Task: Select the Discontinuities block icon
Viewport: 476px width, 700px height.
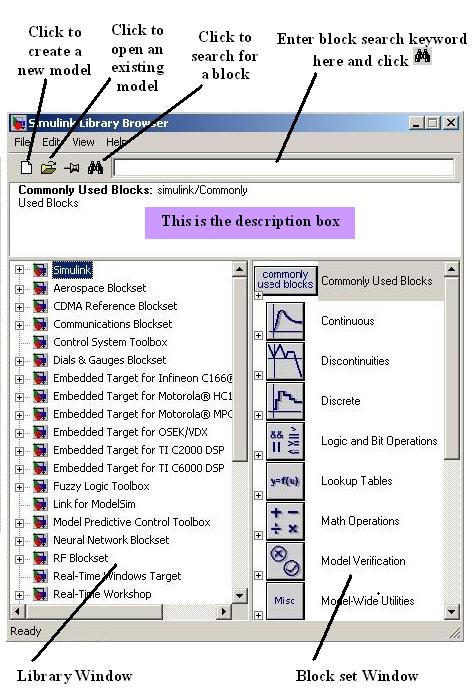Action: click(285, 361)
